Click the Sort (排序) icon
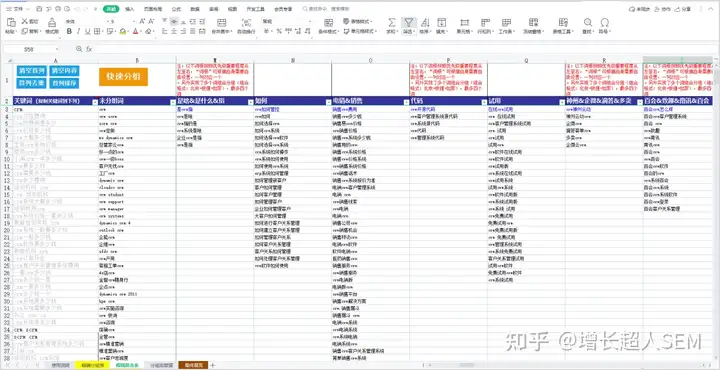Screen dimensions: 720x370 click(425, 22)
